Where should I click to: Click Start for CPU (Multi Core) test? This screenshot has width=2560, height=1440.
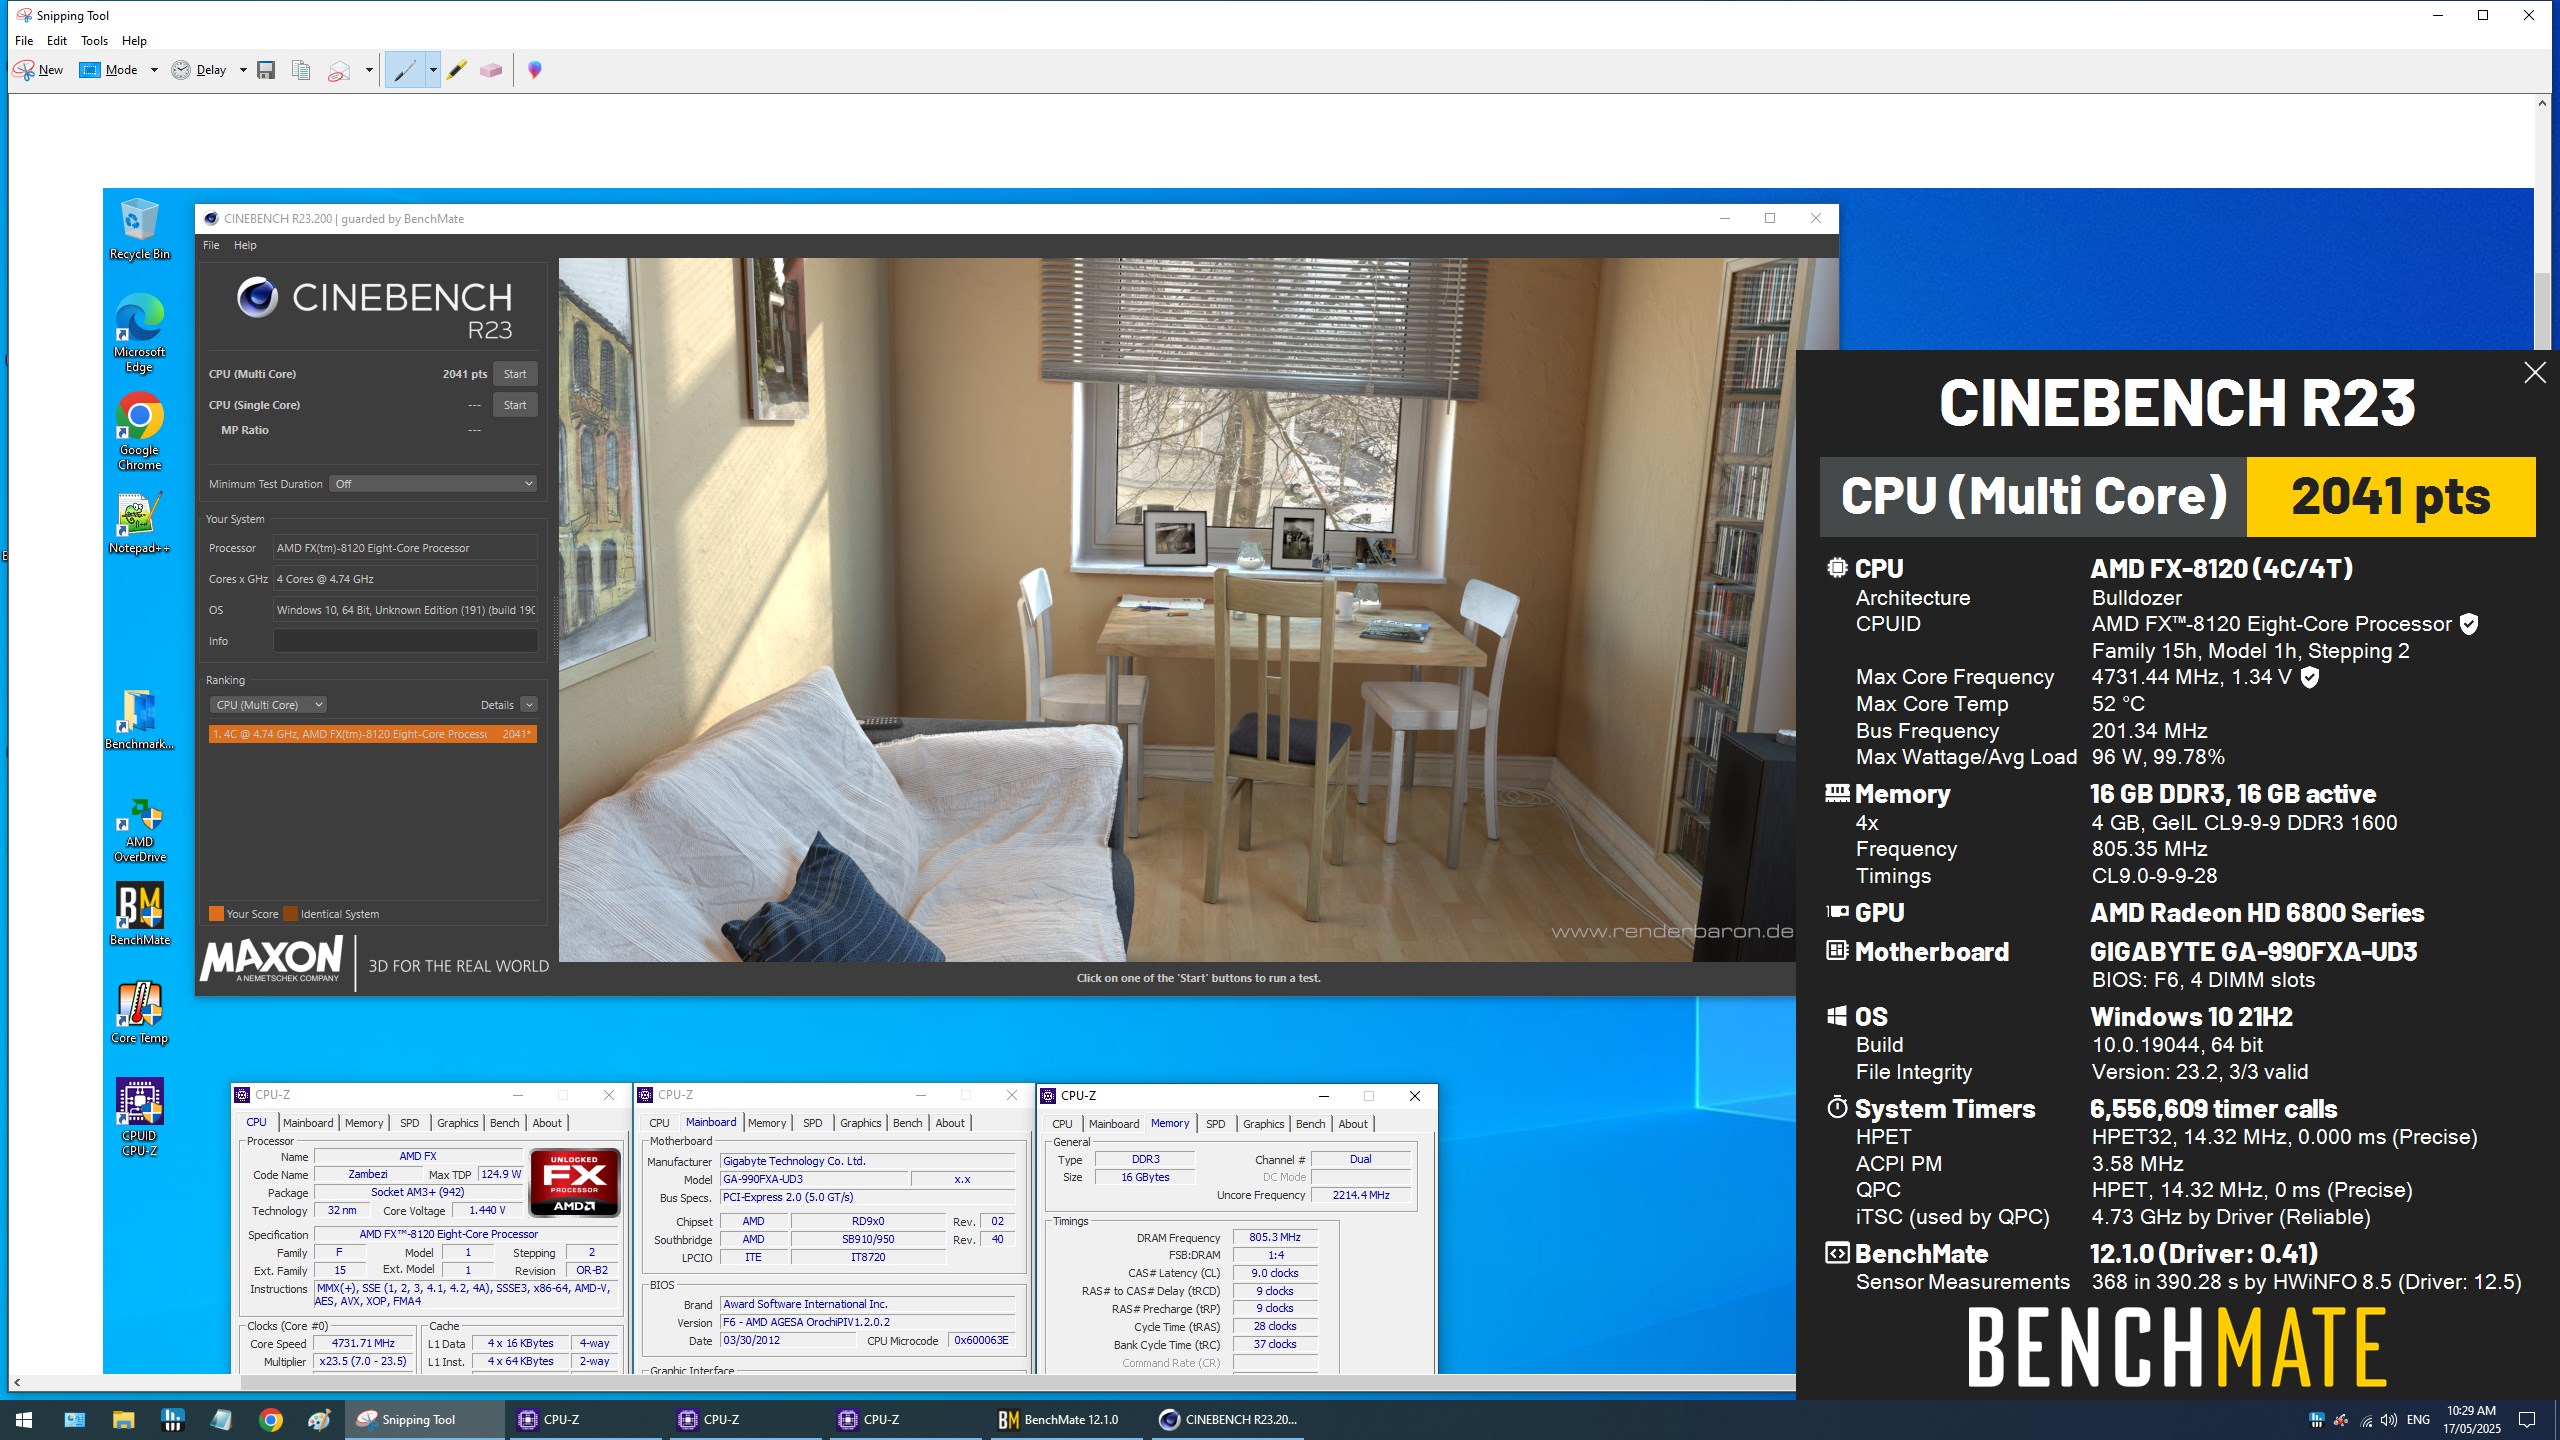click(x=515, y=374)
